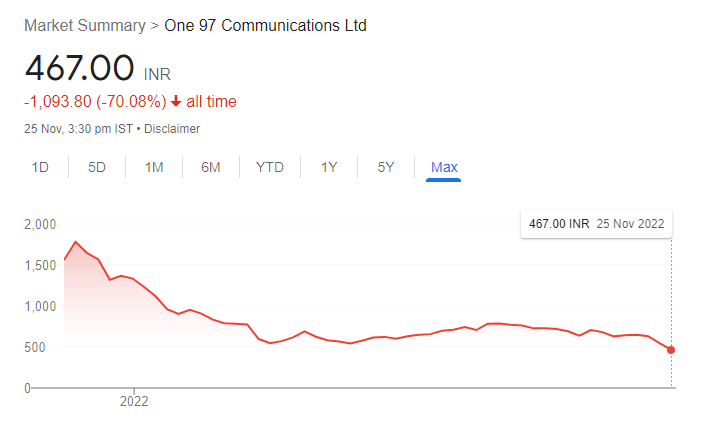Click the red down arrow icon
Screen dimensions: 710x422
(x=176, y=102)
